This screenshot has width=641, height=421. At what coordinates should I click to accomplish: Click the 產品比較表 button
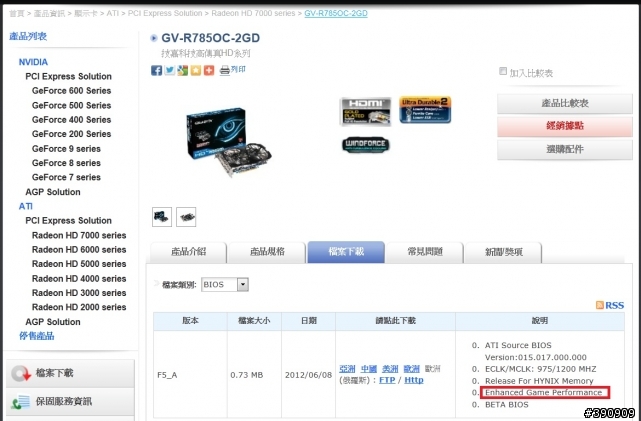(565, 103)
